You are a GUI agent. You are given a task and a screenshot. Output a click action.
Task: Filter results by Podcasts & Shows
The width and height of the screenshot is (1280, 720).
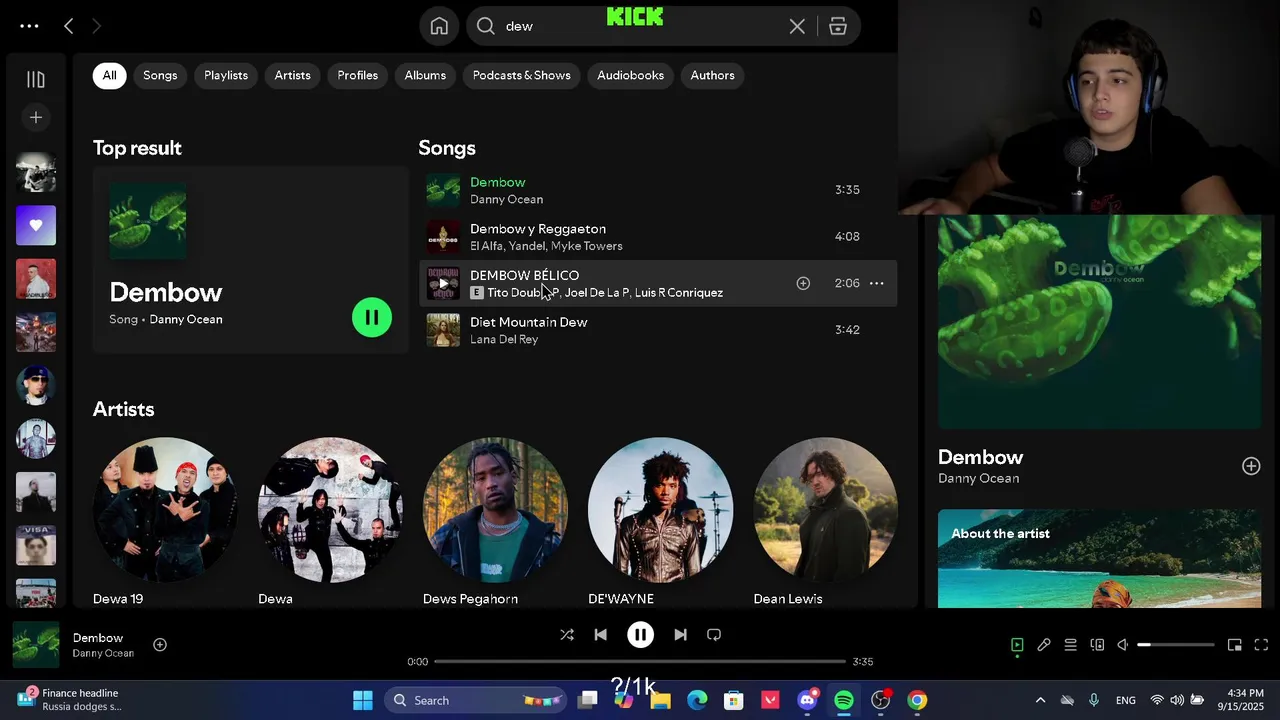click(521, 75)
